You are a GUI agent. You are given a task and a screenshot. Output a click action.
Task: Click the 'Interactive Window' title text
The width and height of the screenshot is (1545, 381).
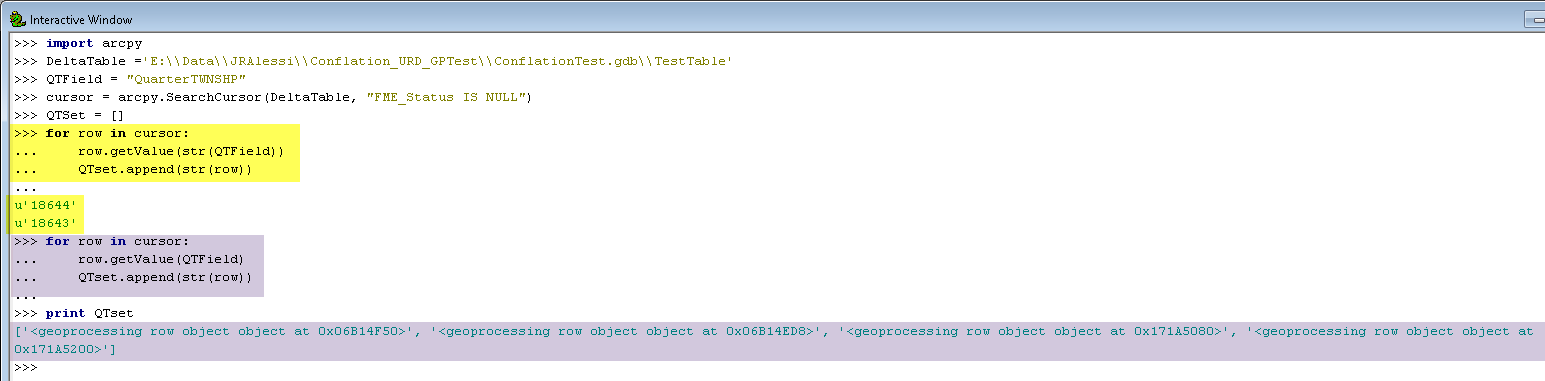[81, 20]
